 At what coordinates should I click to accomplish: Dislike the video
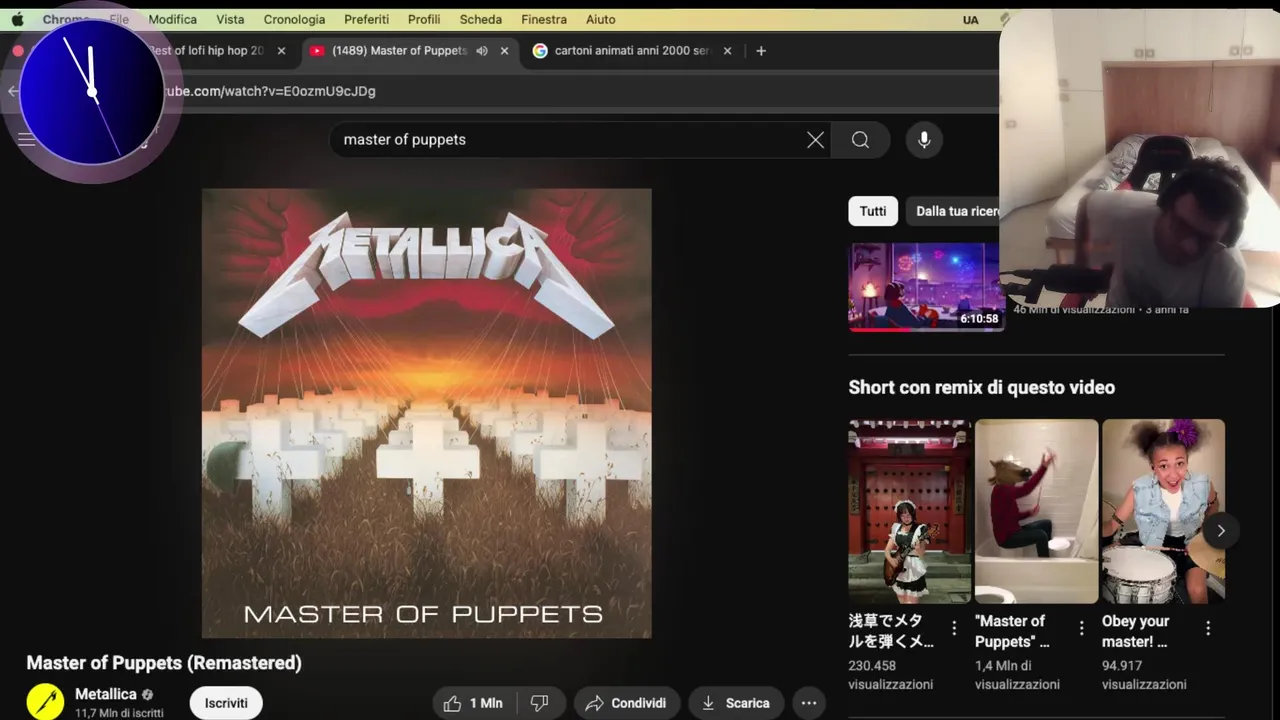point(540,703)
